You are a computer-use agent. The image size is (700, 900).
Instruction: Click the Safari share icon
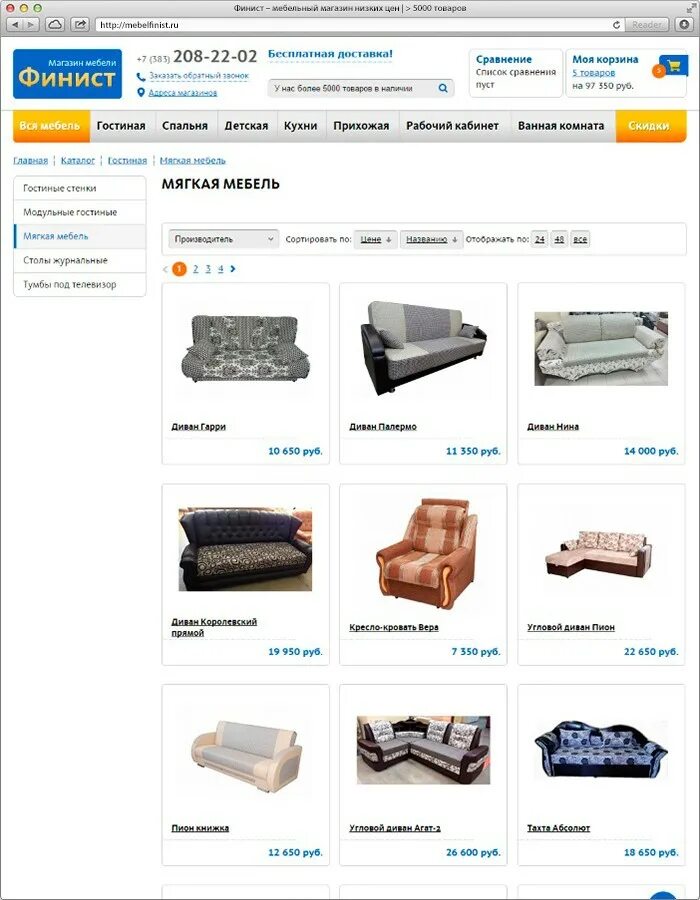click(80, 25)
